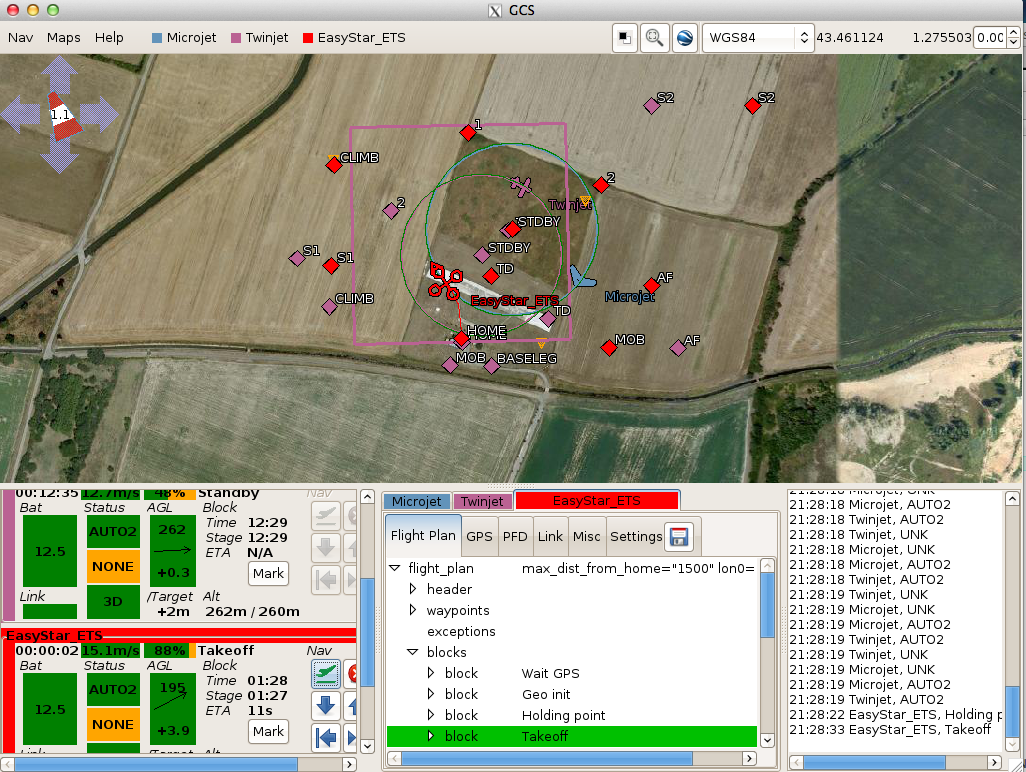
Task: Save the flight plan with the floppy icon
Action: (x=679, y=536)
